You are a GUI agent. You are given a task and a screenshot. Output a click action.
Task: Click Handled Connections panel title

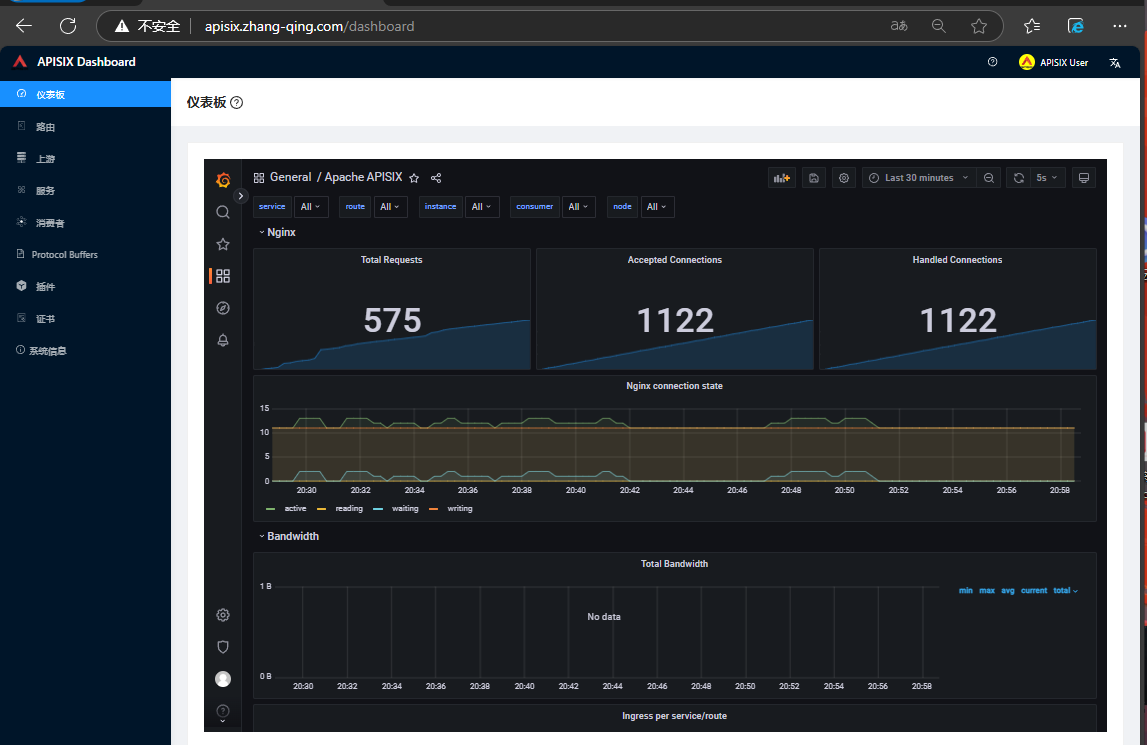pos(958,260)
